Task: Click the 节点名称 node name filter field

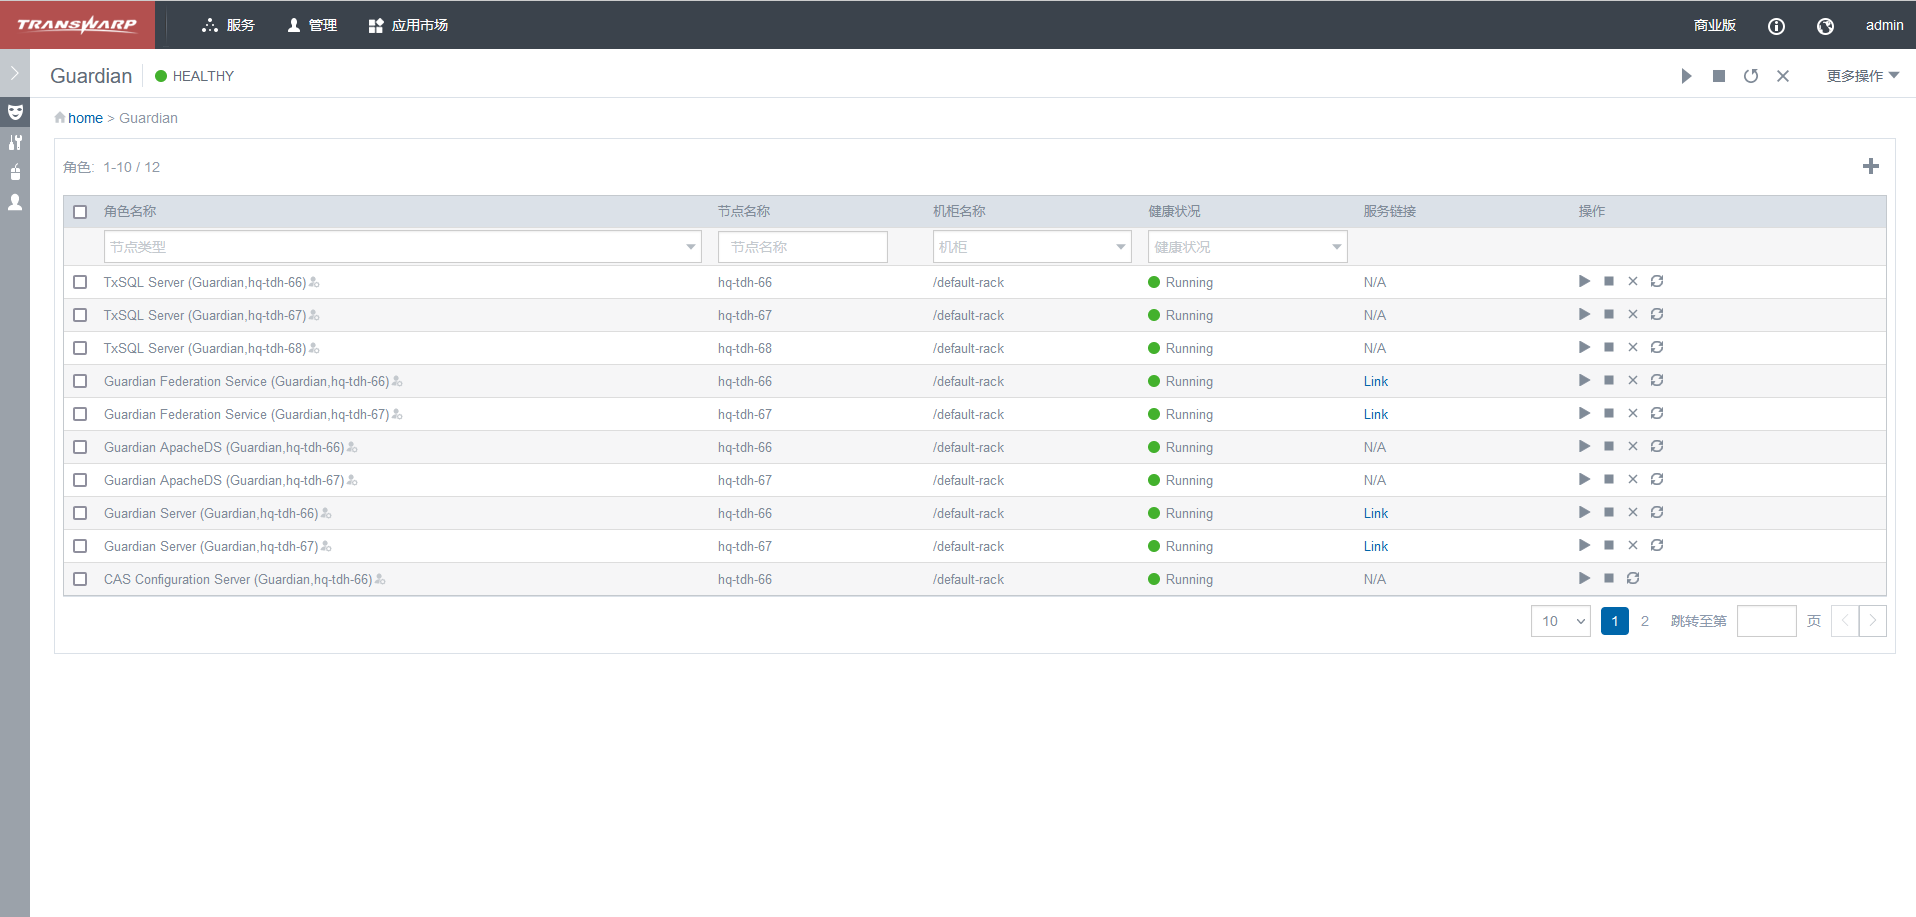Action: click(802, 247)
